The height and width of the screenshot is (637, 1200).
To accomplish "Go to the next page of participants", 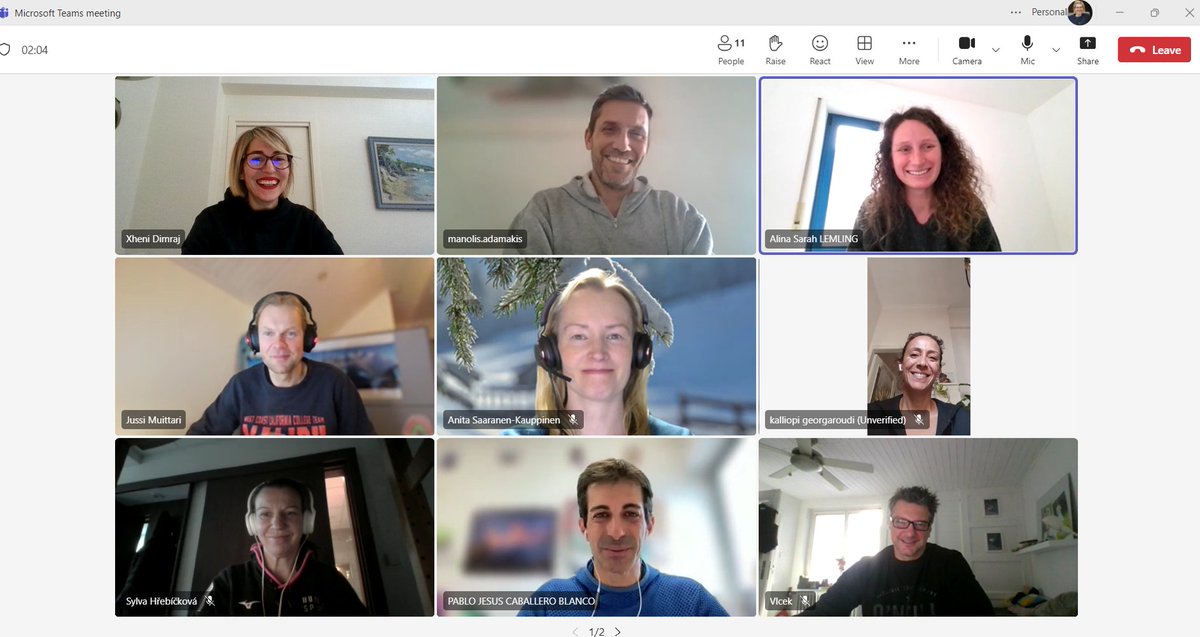I will pyautogui.click(x=618, y=631).
